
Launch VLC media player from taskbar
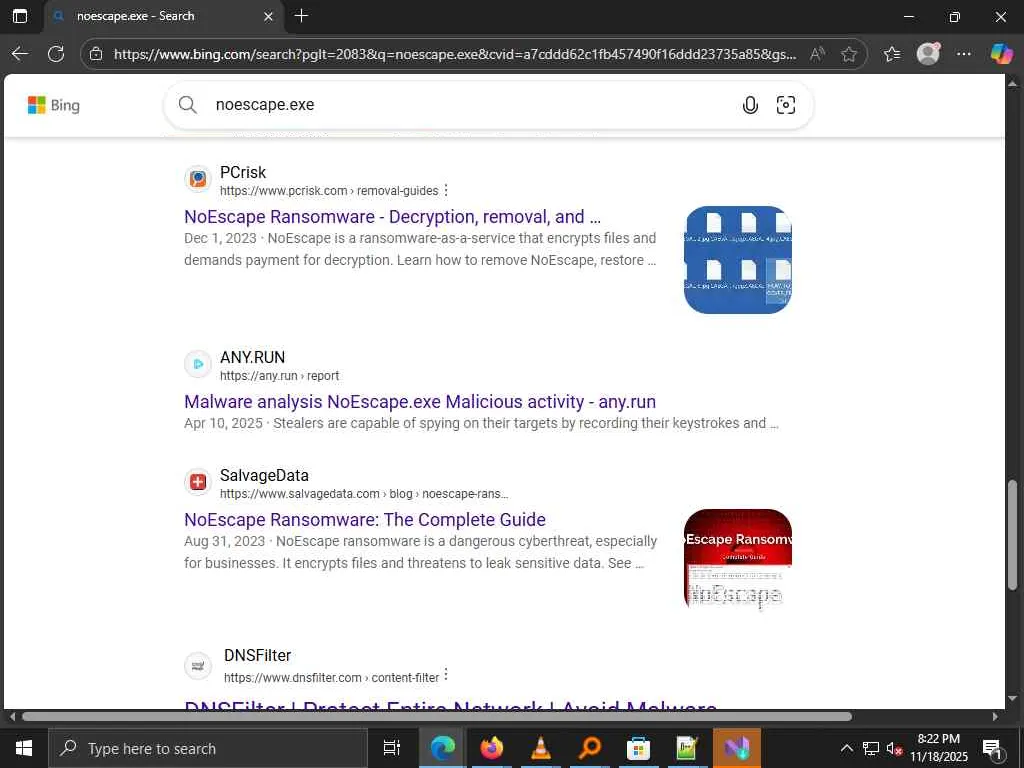[x=541, y=748]
